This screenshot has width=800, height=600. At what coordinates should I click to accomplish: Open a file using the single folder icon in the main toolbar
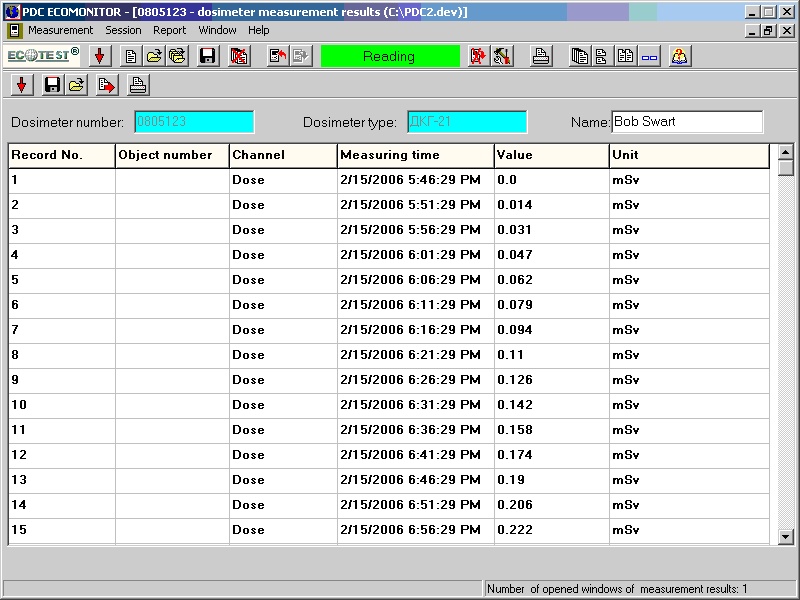pos(154,56)
